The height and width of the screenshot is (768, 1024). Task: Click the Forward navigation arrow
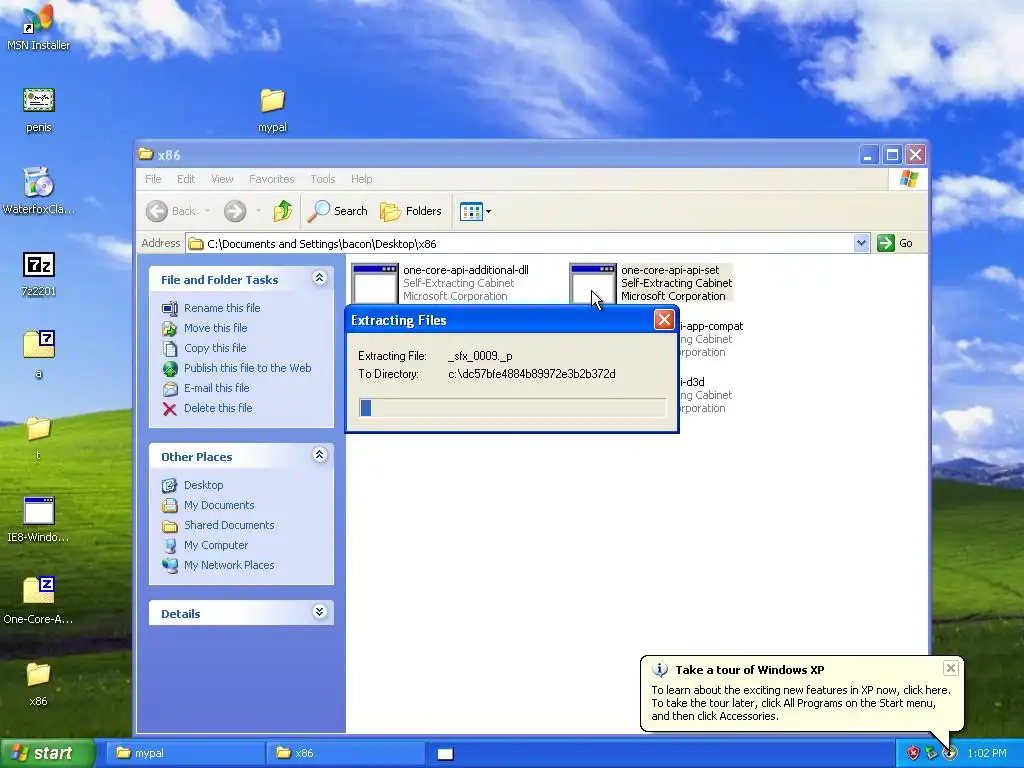235,211
